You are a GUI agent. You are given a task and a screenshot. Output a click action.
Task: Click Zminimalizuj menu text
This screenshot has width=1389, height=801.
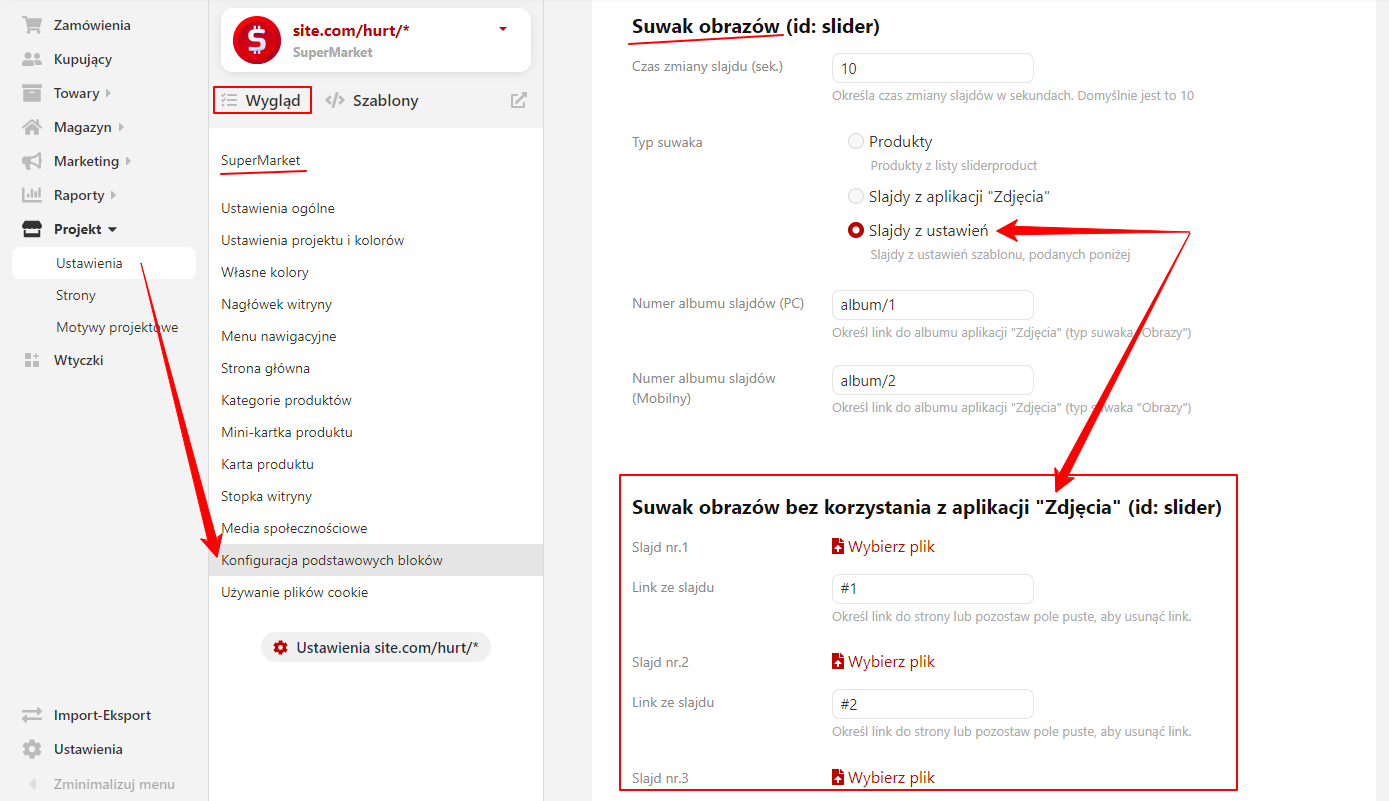pyautogui.click(x=114, y=784)
